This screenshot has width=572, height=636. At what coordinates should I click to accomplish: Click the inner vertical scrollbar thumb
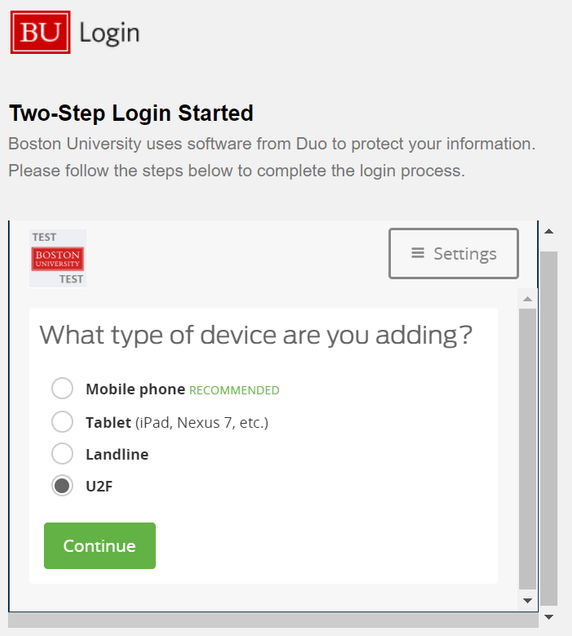pyautogui.click(x=527, y=449)
